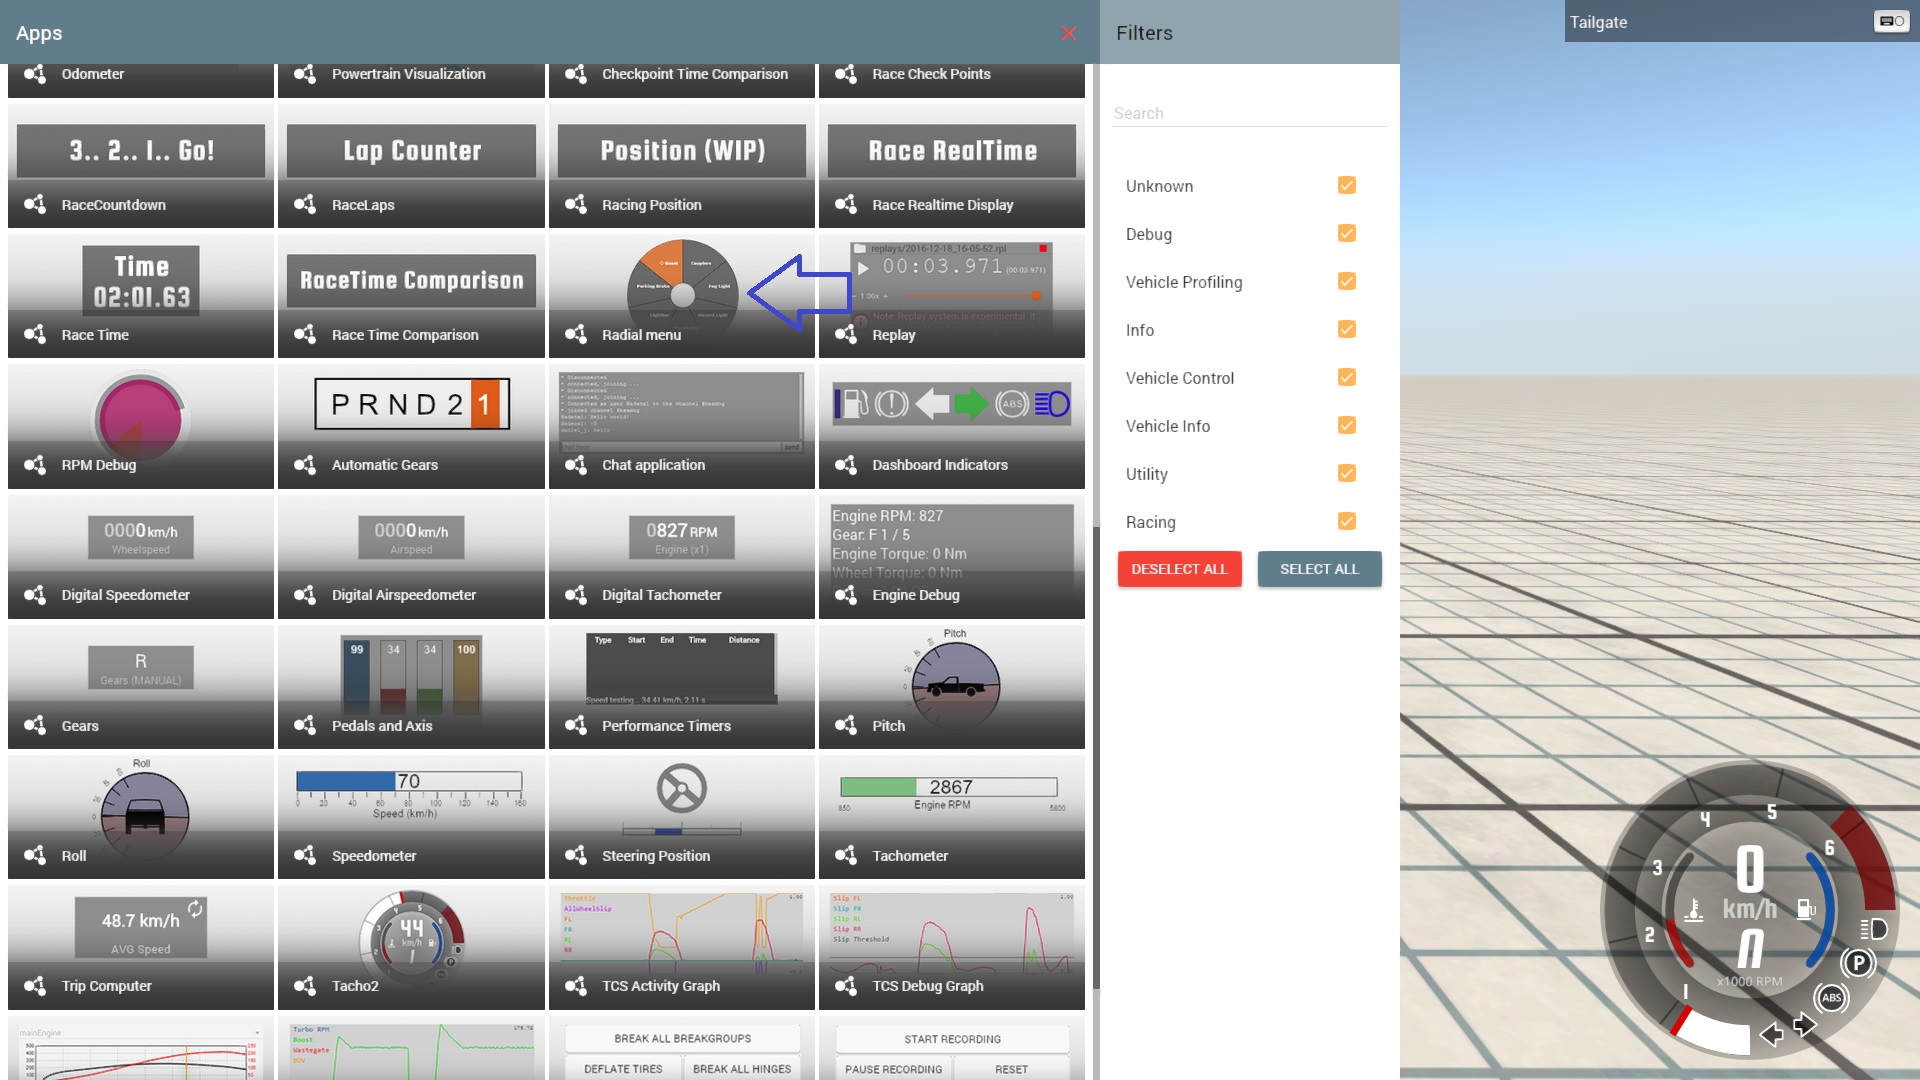Close the Apps panel with red X
The image size is (1920, 1080).
pos(1068,33)
